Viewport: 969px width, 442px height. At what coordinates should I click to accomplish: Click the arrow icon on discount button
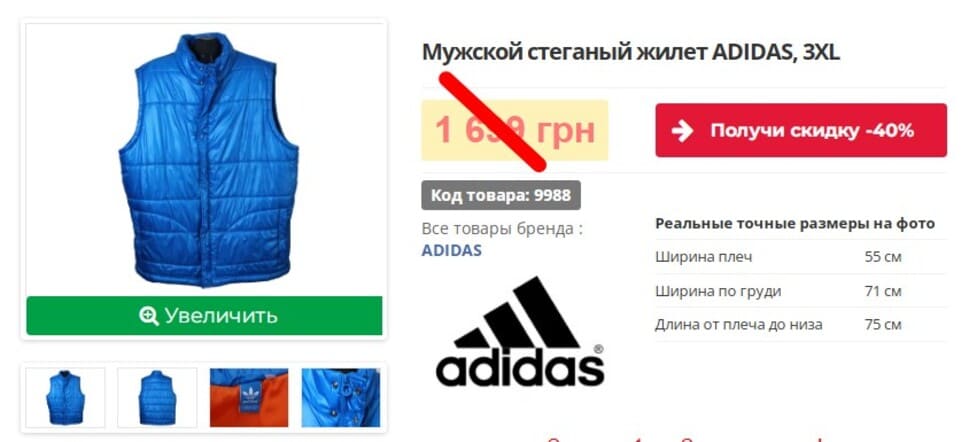(682, 130)
